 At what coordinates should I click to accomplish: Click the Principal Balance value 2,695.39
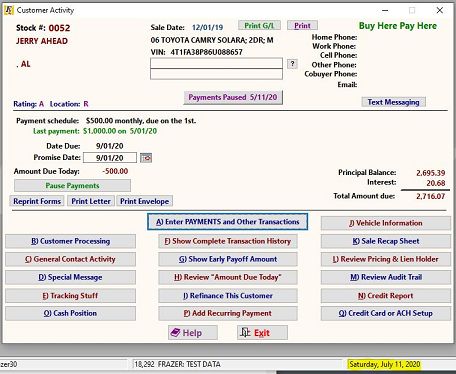pyautogui.click(x=430, y=173)
